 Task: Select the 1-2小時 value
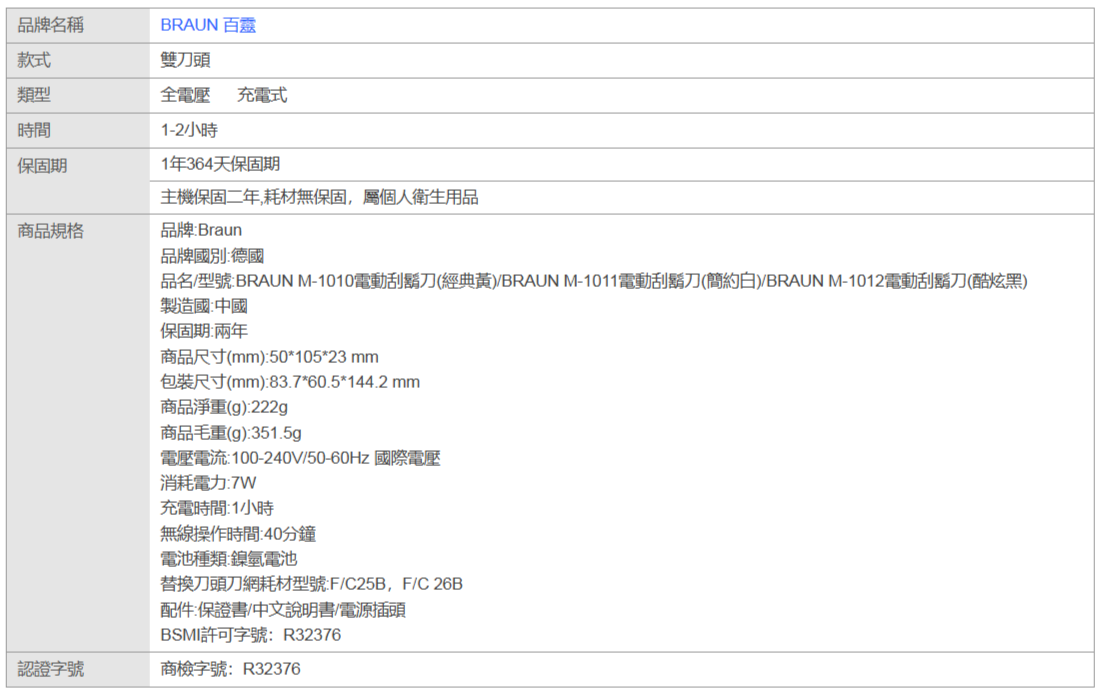(x=189, y=130)
